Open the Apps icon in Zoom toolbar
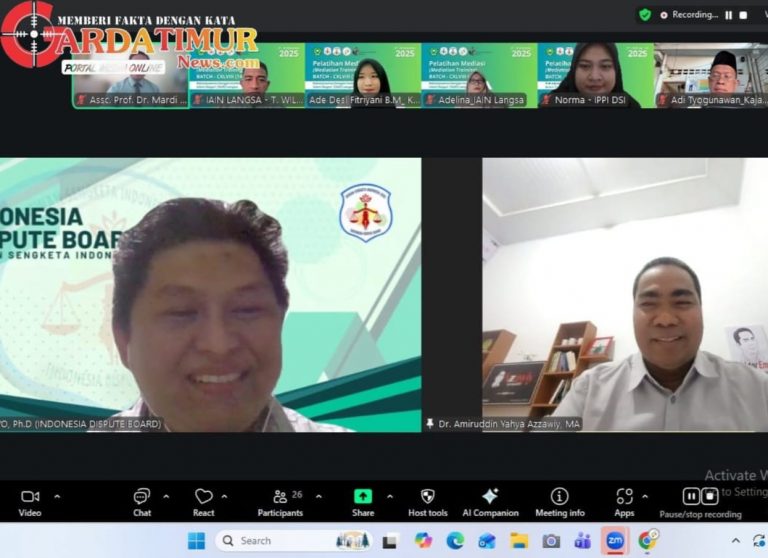768x558 pixels. [624, 497]
